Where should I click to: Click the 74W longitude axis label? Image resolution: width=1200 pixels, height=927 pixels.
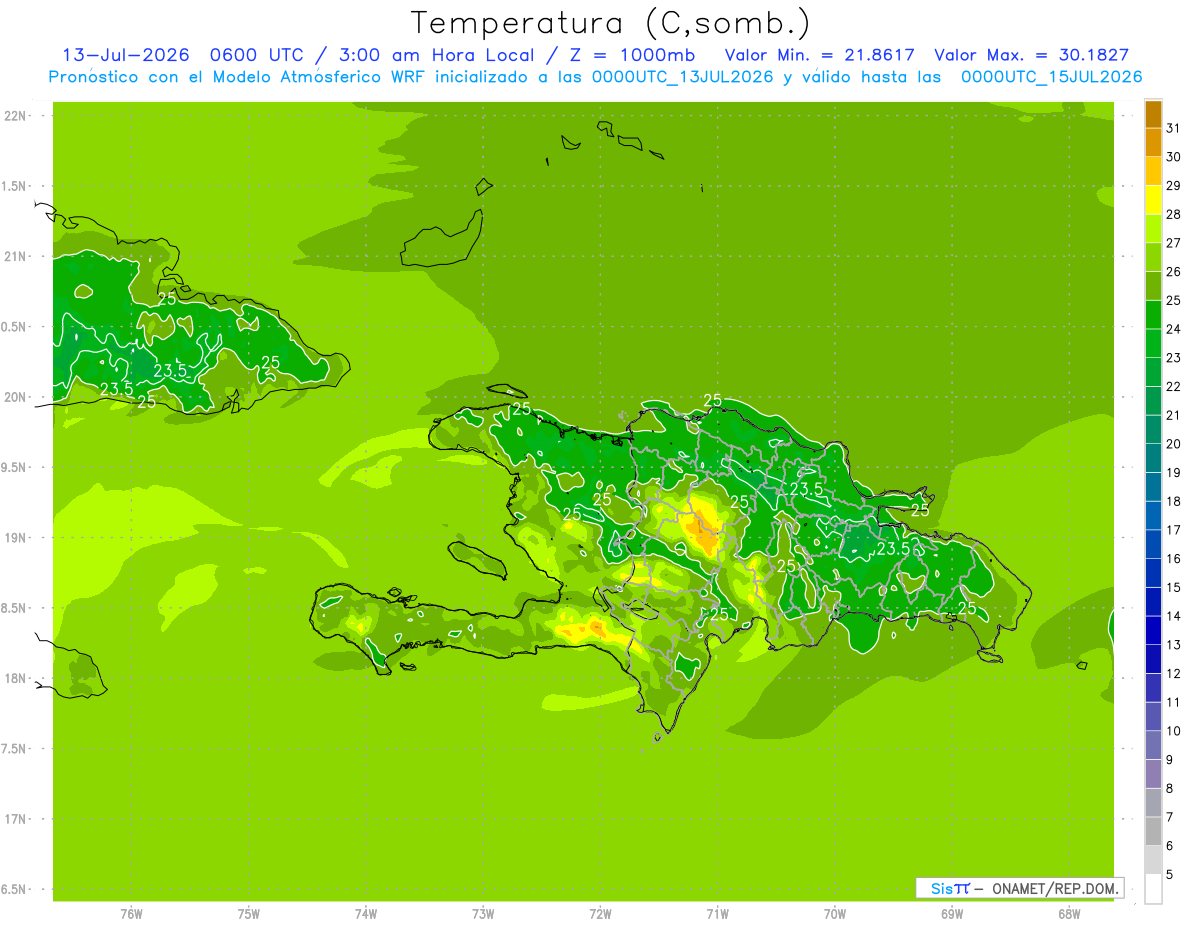[365, 914]
